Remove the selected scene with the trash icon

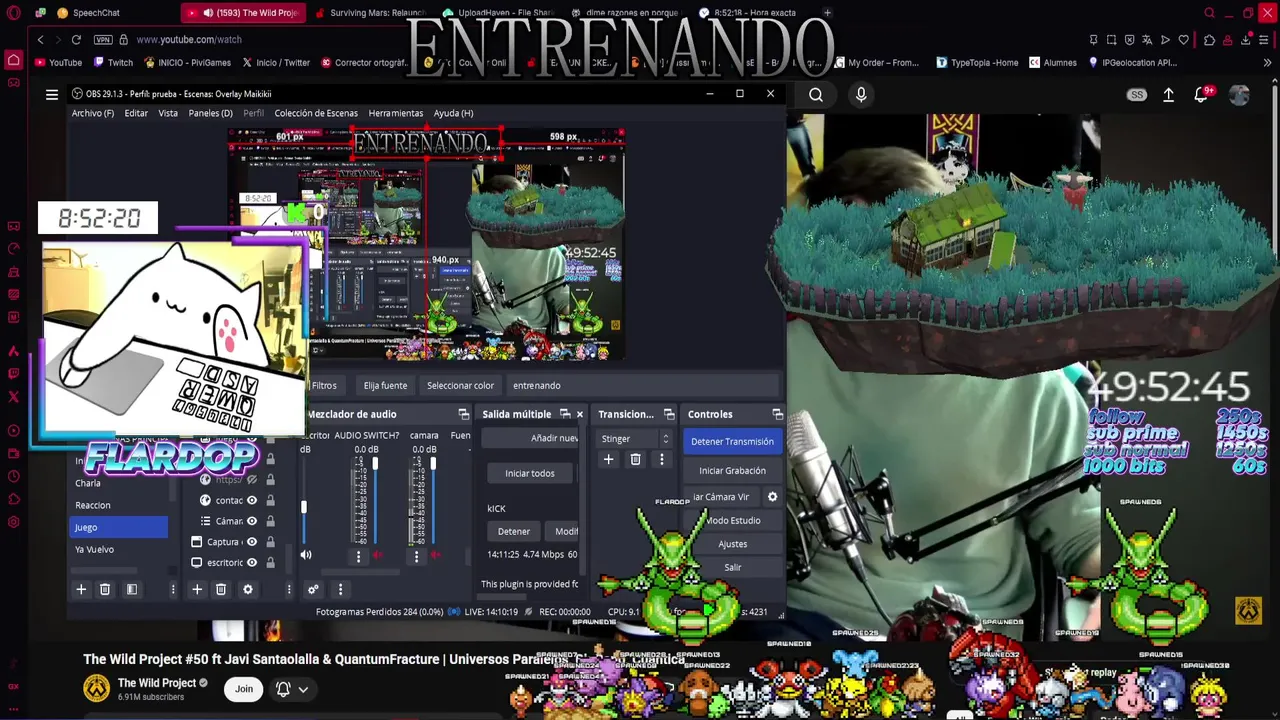tap(105, 589)
